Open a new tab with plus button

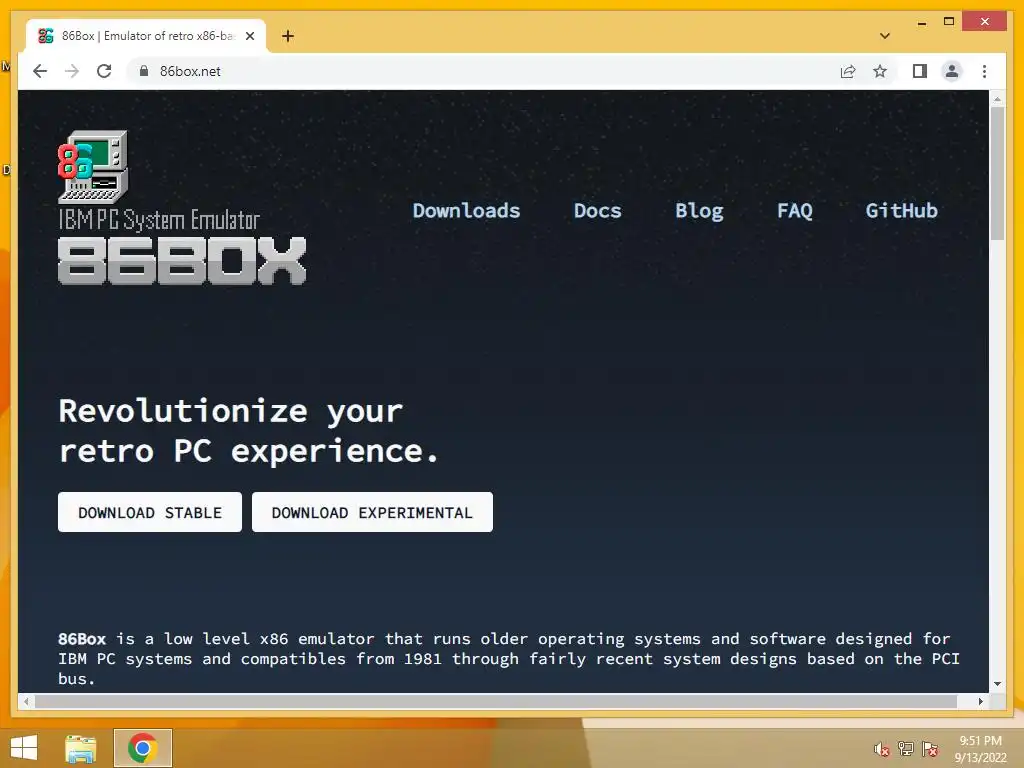click(288, 36)
